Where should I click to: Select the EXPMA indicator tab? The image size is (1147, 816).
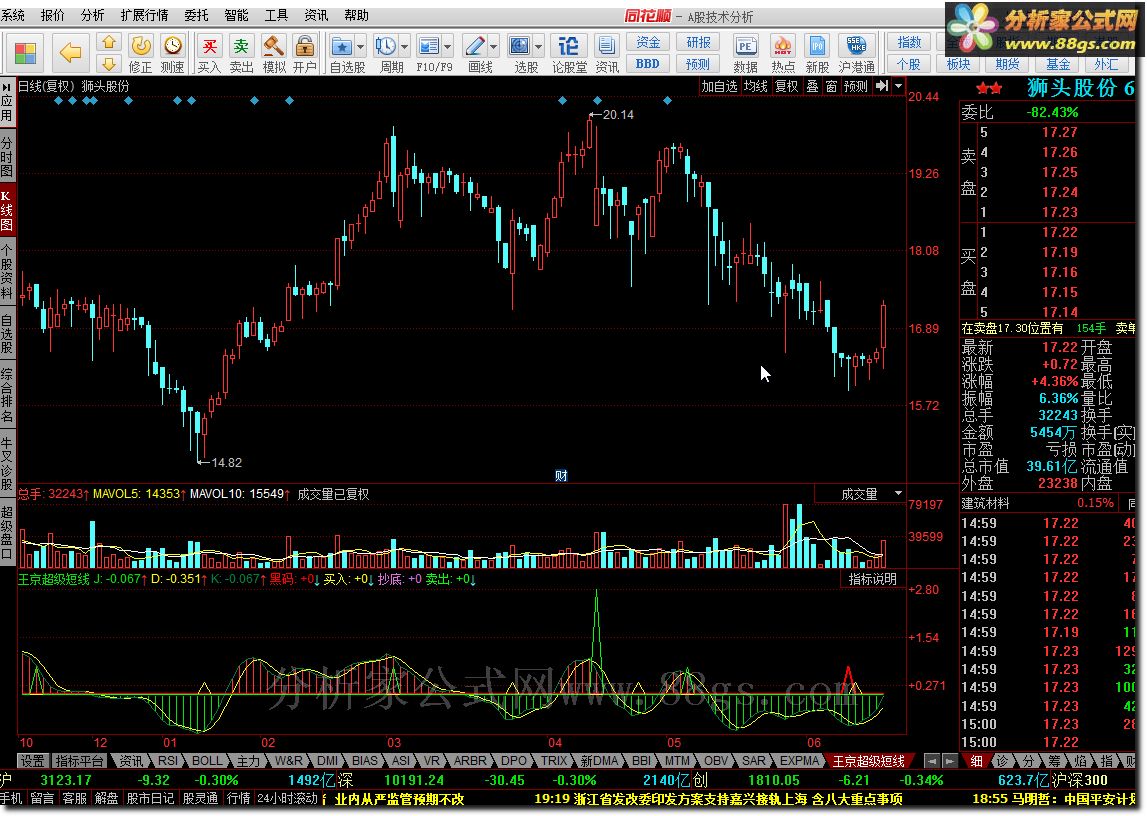tap(799, 761)
